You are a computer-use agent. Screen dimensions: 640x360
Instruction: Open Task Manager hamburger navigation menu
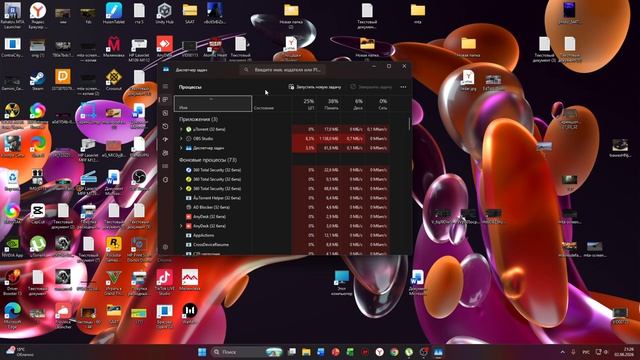[165, 87]
